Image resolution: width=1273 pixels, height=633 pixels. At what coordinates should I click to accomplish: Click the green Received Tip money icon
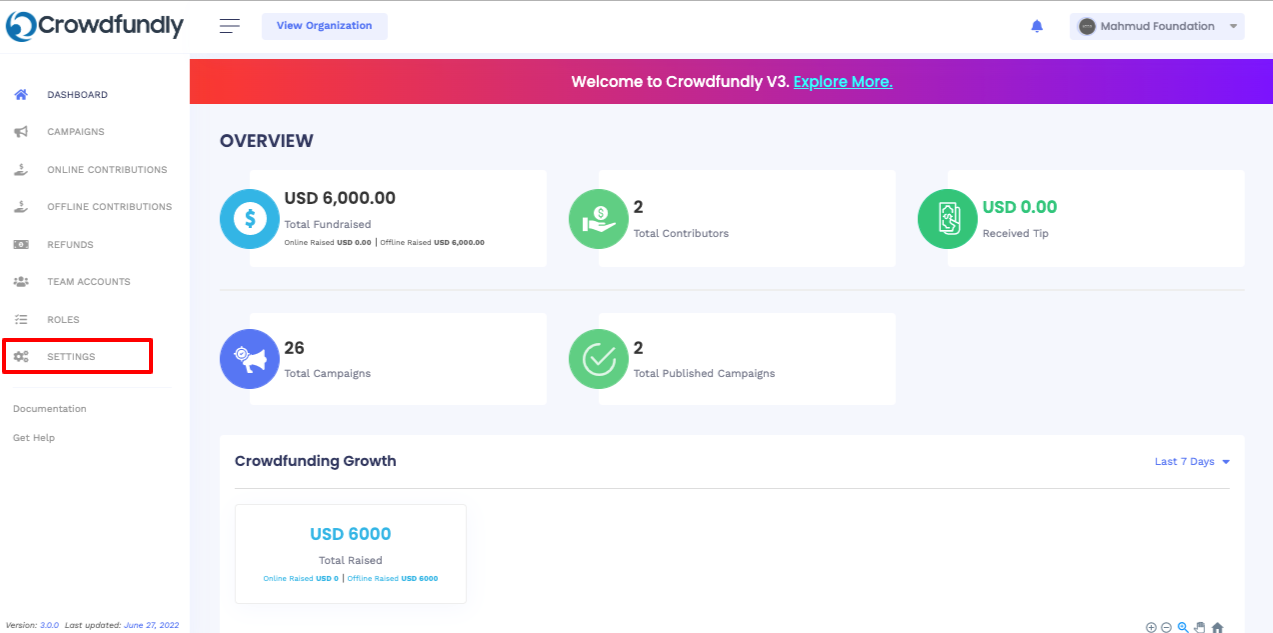[x=948, y=219]
